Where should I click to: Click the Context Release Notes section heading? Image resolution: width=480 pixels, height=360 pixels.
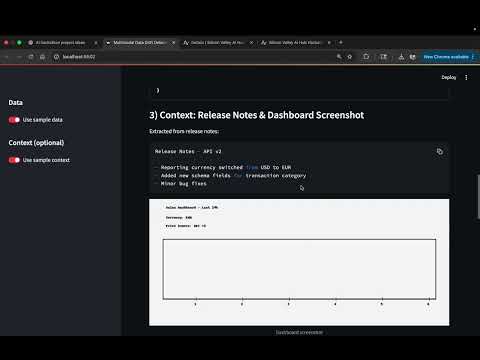tap(257, 115)
